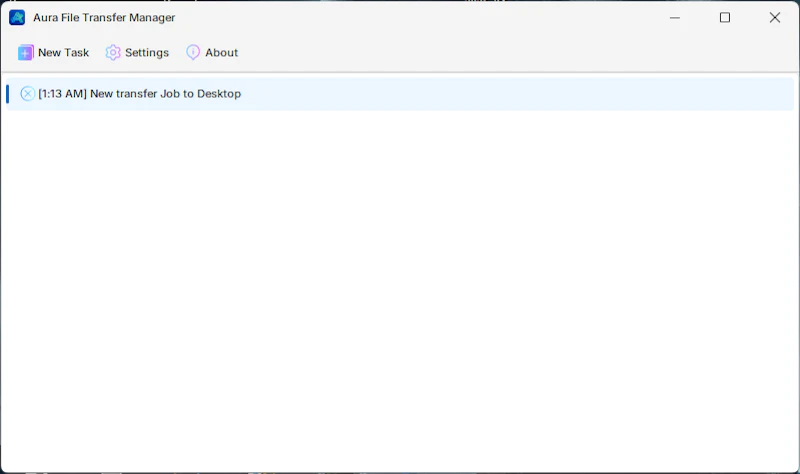The image size is (800, 474).
Task: Click the cancelled-status X icon on the transfer job
Action: 28,93
